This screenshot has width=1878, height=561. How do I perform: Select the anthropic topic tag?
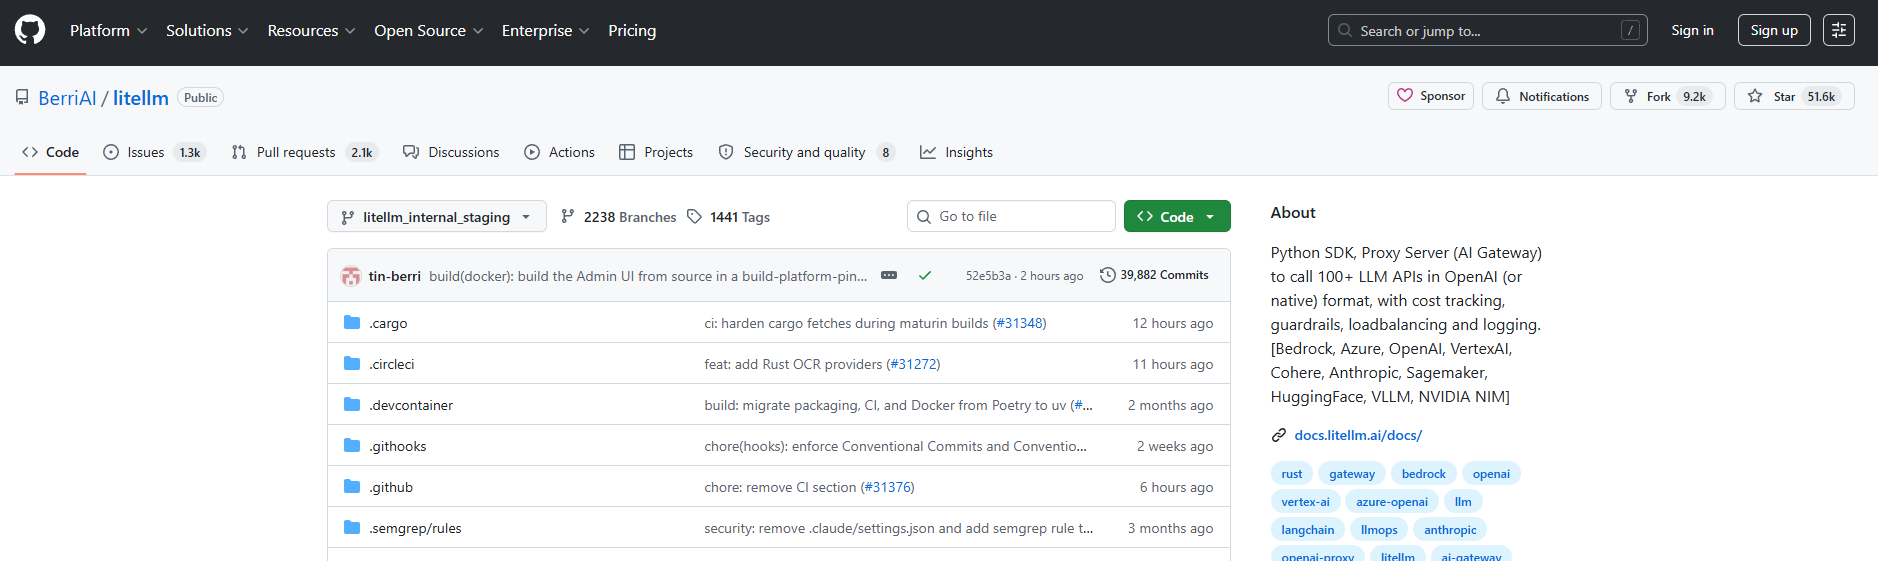tap(1450, 530)
